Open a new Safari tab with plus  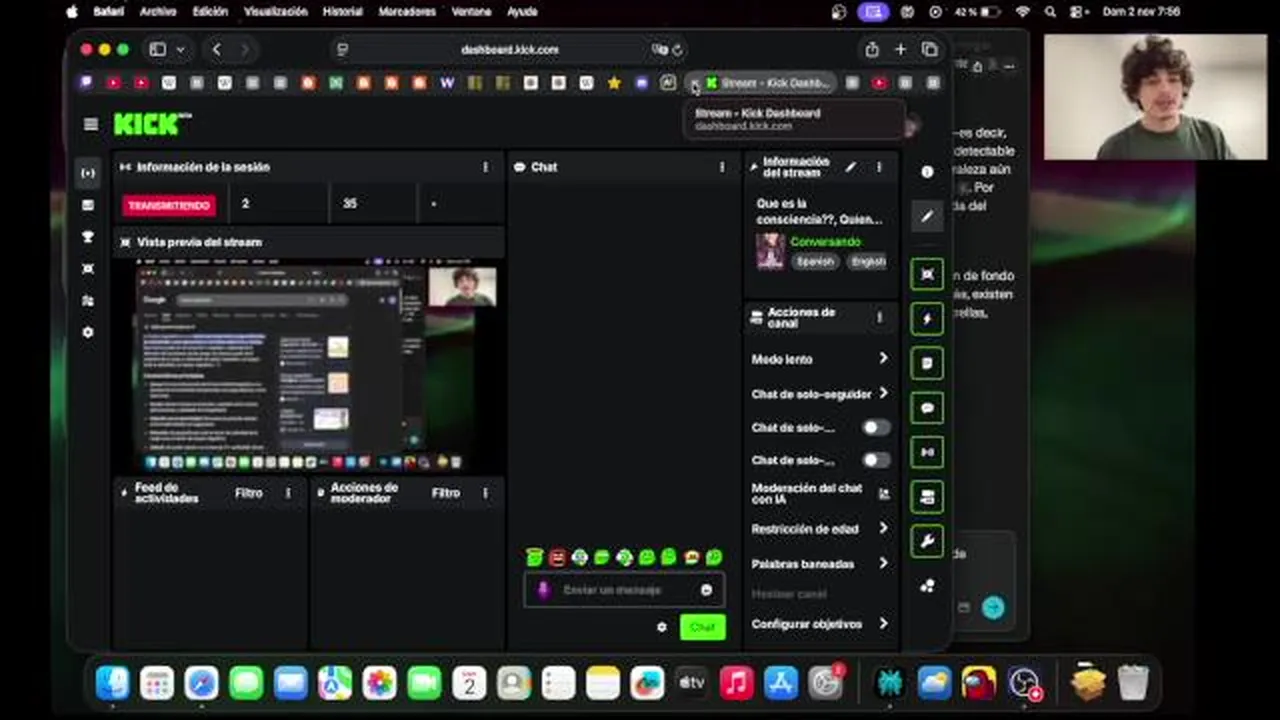click(x=900, y=49)
